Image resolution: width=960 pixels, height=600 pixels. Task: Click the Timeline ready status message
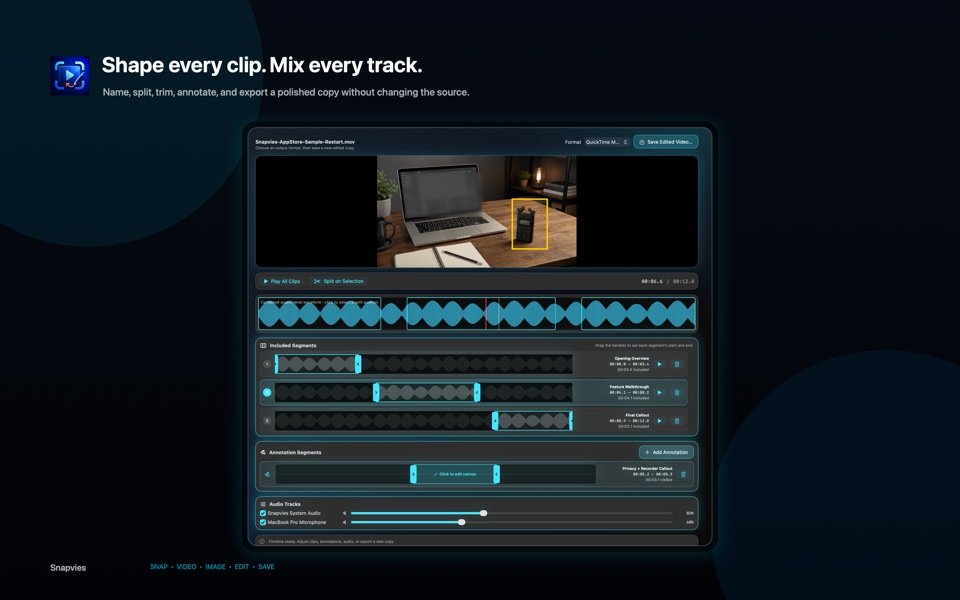click(x=331, y=542)
